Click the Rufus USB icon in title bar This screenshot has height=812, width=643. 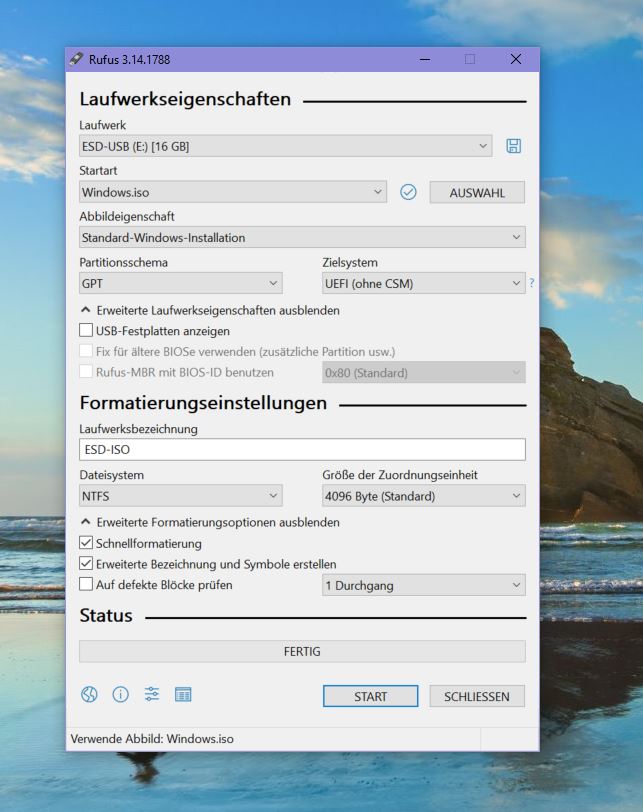coord(77,59)
